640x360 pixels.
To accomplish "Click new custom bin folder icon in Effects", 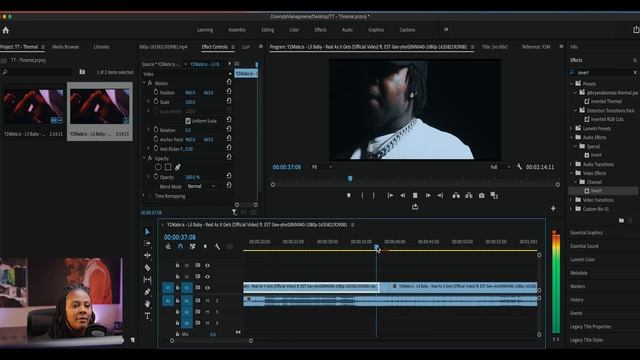I will 621,220.
